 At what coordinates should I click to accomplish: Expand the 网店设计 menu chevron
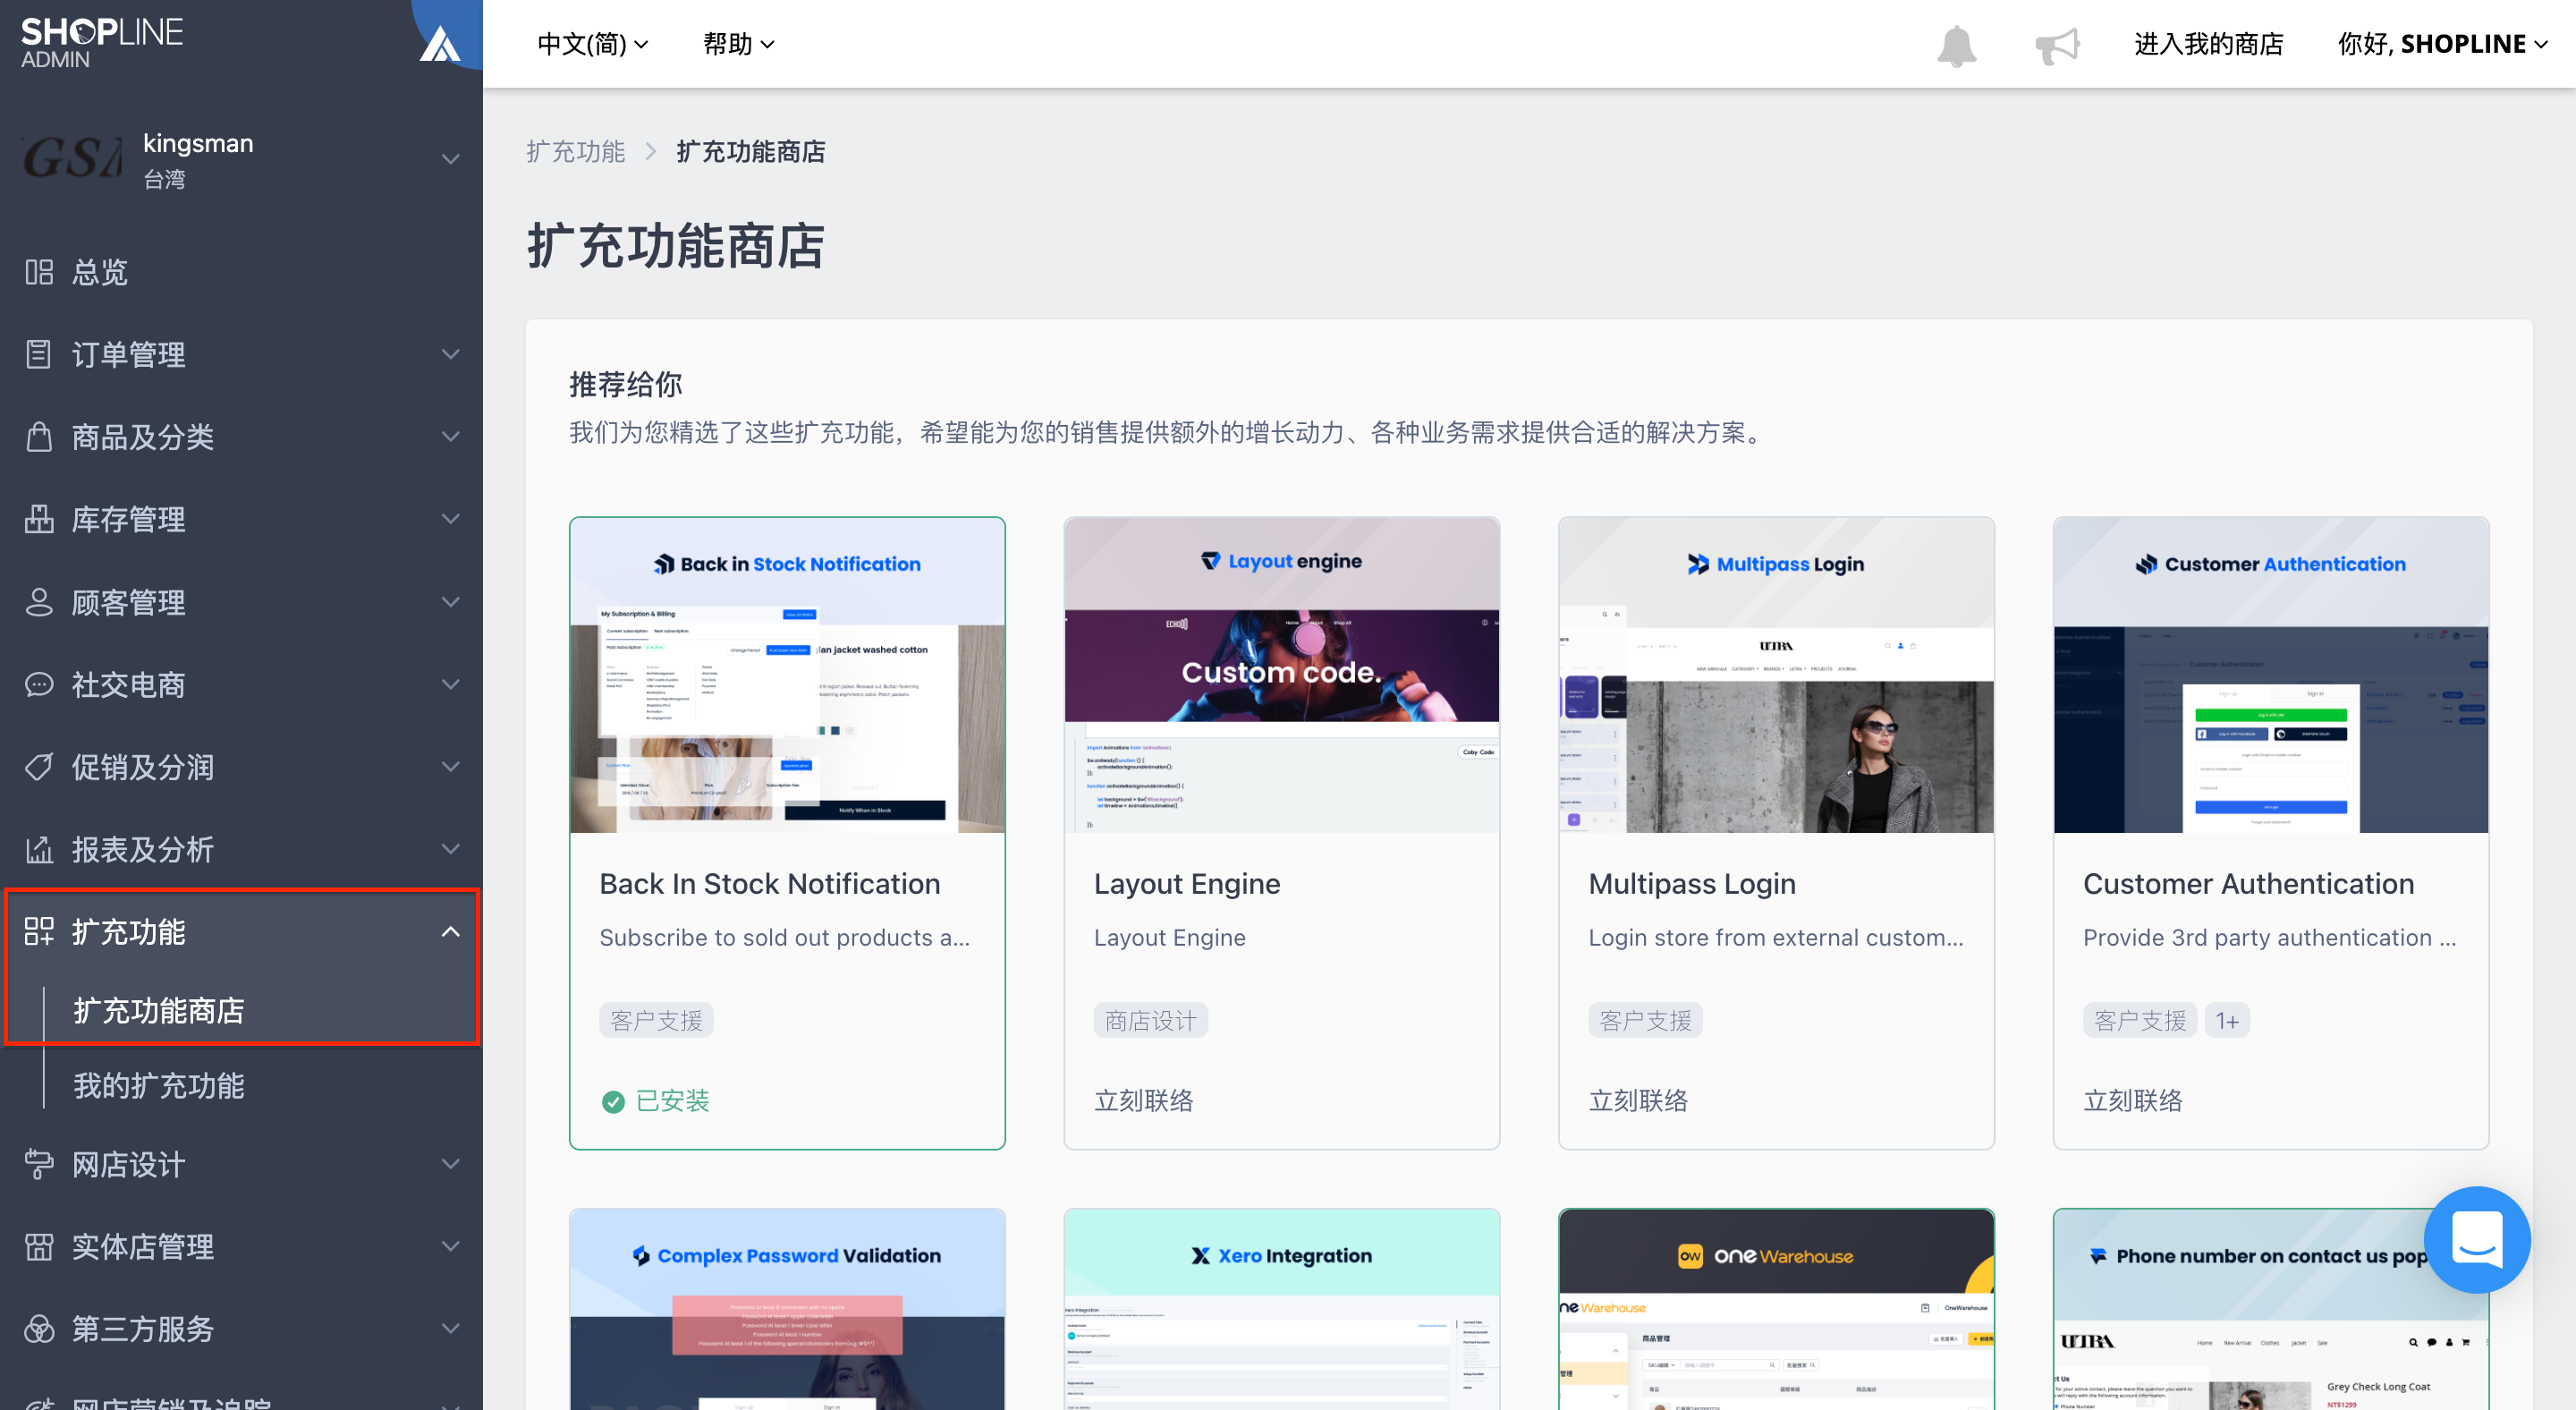coord(451,1164)
